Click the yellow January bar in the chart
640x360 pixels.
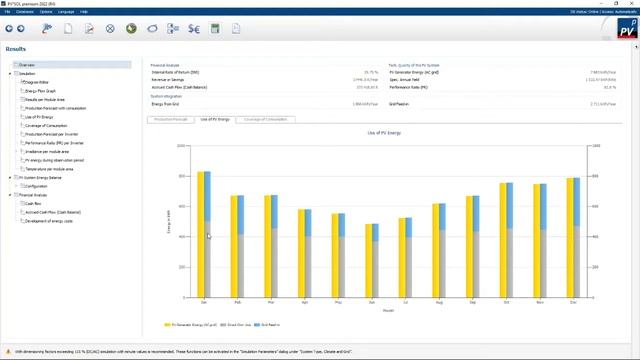click(x=201, y=234)
